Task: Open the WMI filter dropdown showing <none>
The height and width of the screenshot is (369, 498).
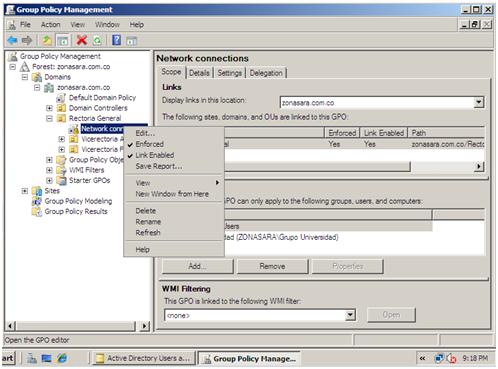Action: pos(350,315)
